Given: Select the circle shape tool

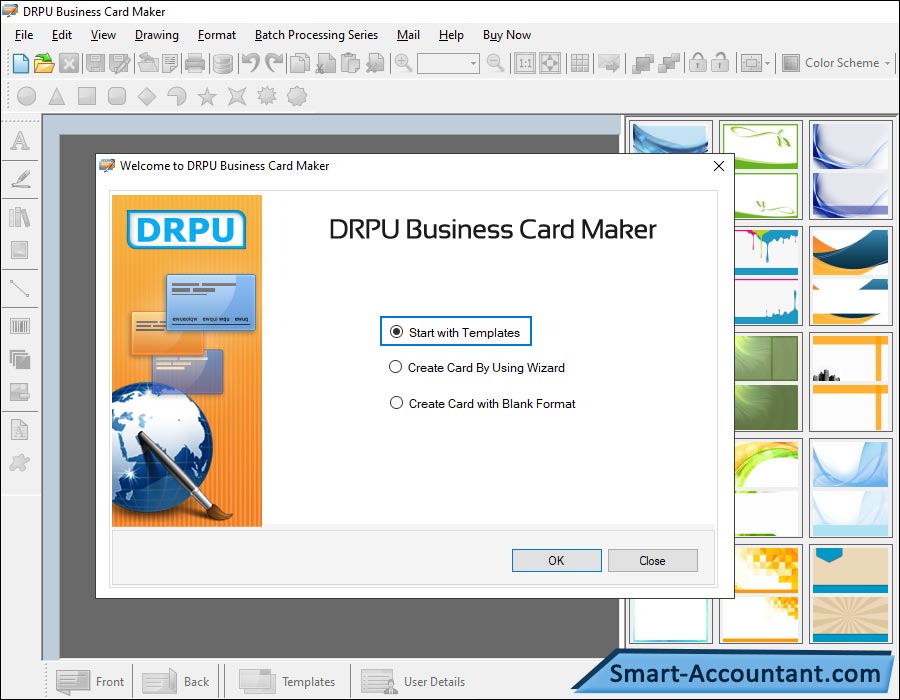Looking at the screenshot, I should click(x=26, y=96).
